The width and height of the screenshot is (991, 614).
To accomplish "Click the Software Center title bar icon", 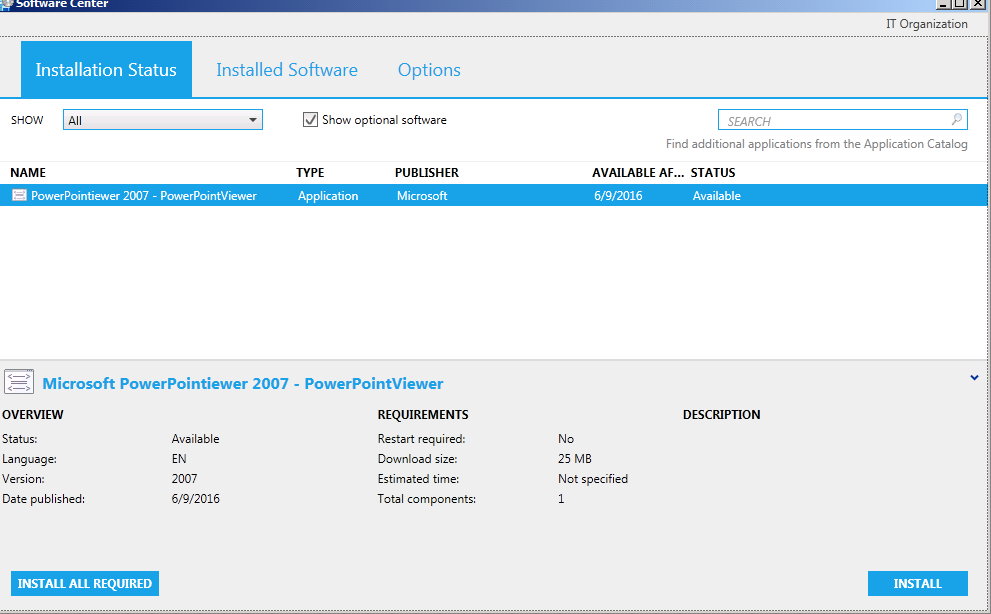I will tap(6, 4).
